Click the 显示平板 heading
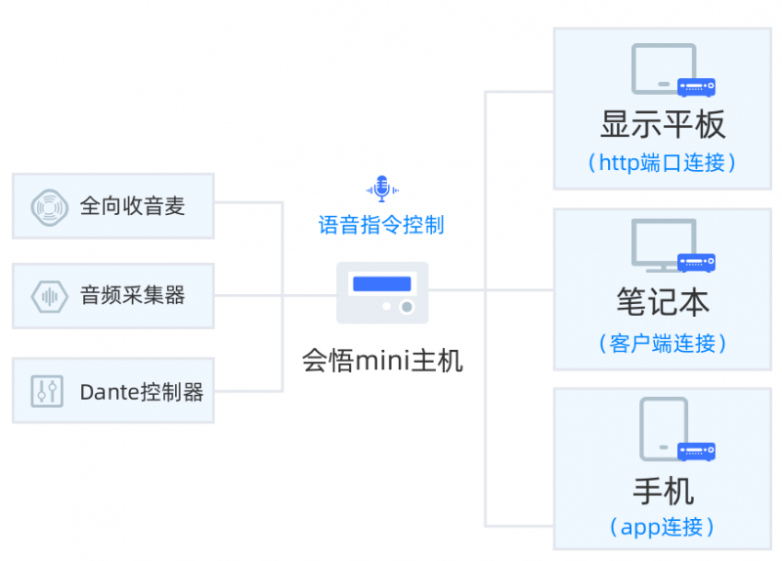The height and width of the screenshot is (561, 782). coord(663,125)
